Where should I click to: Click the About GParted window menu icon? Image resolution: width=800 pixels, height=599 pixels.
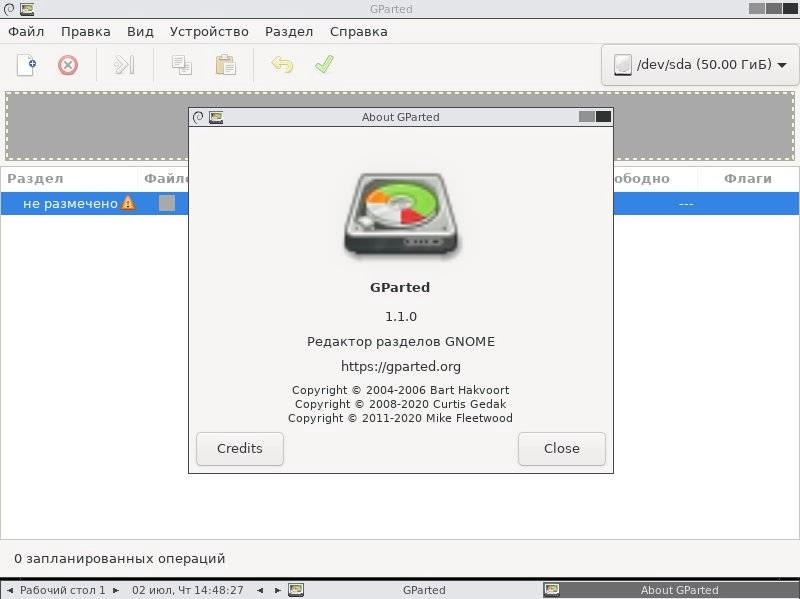coord(198,117)
